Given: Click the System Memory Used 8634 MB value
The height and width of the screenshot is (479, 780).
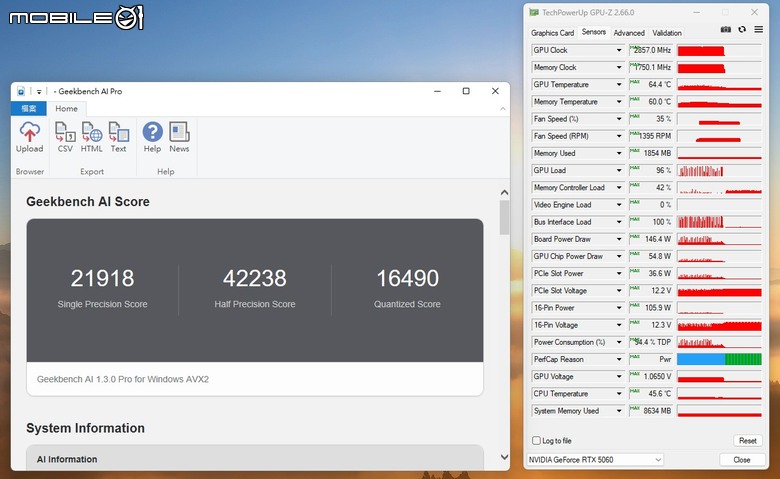Looking at the screenshot, I should [x=651, y=411].
